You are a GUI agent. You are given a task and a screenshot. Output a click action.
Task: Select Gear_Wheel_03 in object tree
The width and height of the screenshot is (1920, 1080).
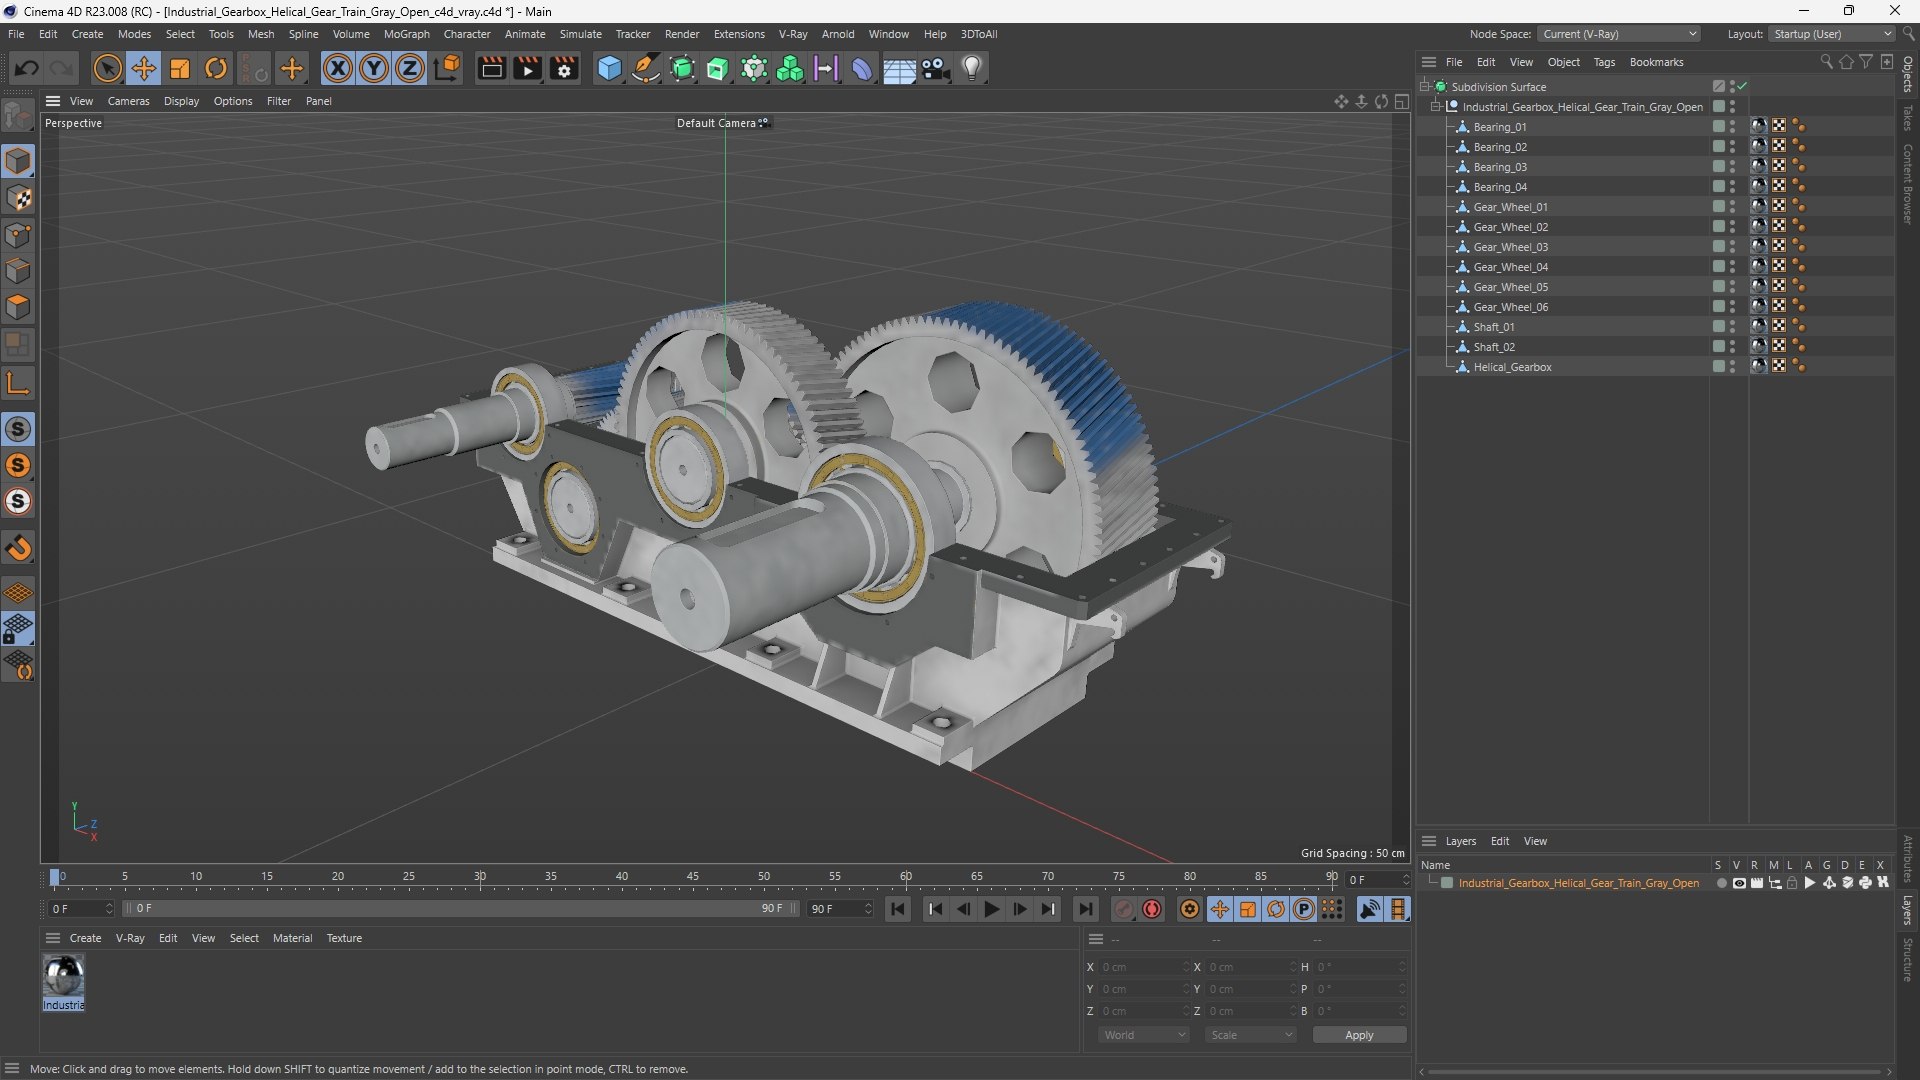click(1510, 247)
